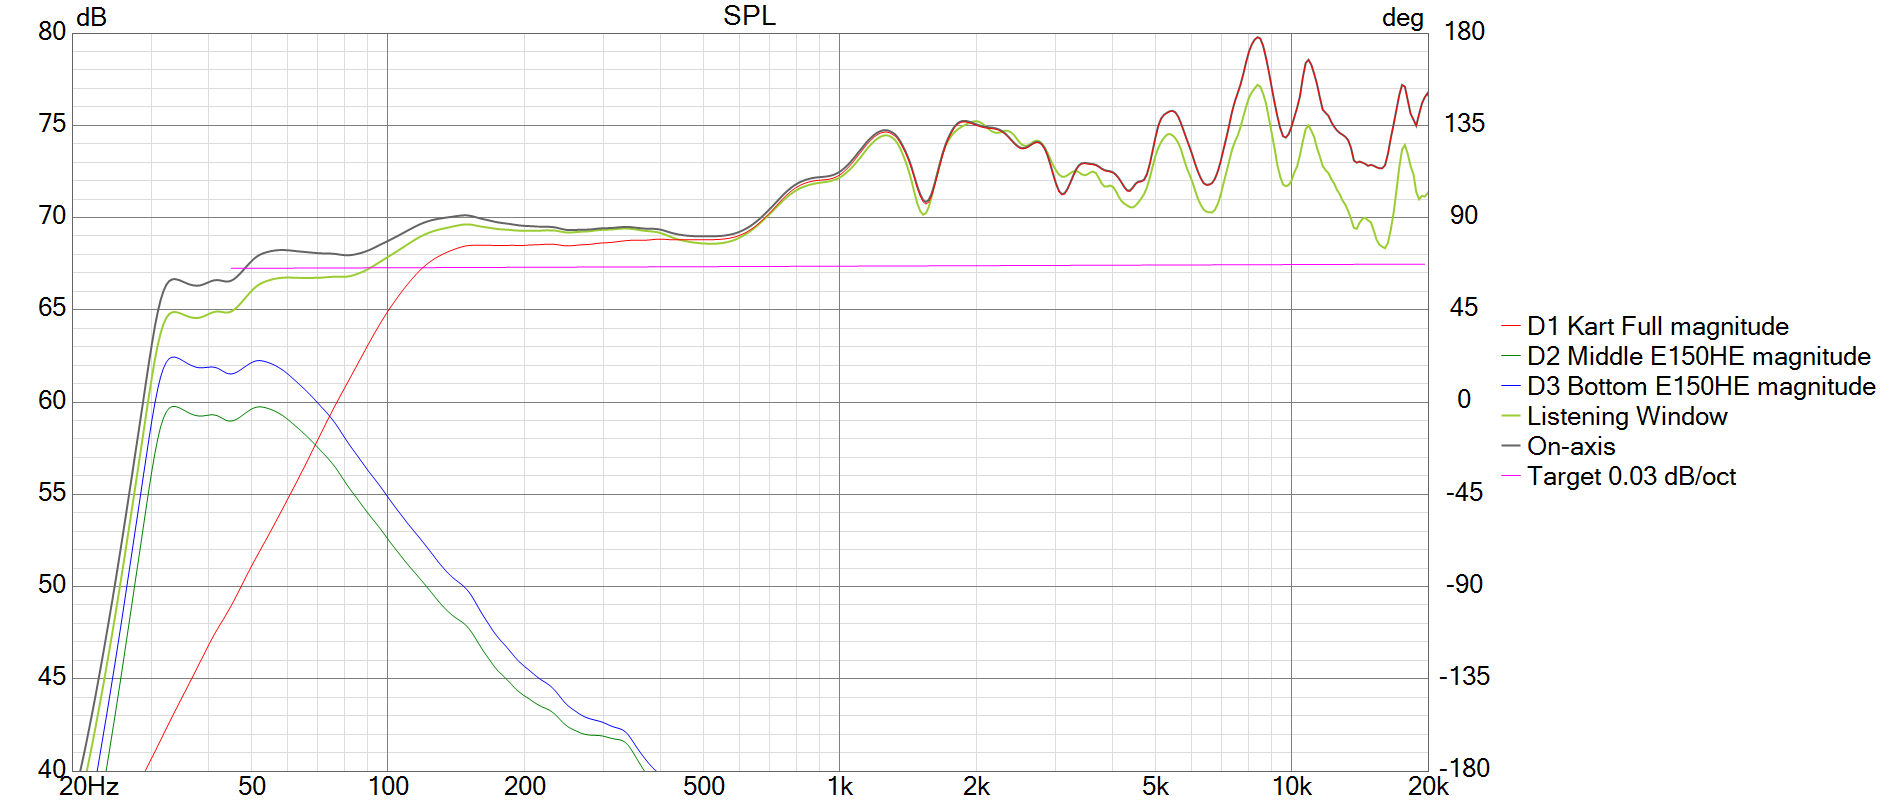Click the magenta Target legend line marker
The image size is (1889, 800).
tap(1510, 477)
